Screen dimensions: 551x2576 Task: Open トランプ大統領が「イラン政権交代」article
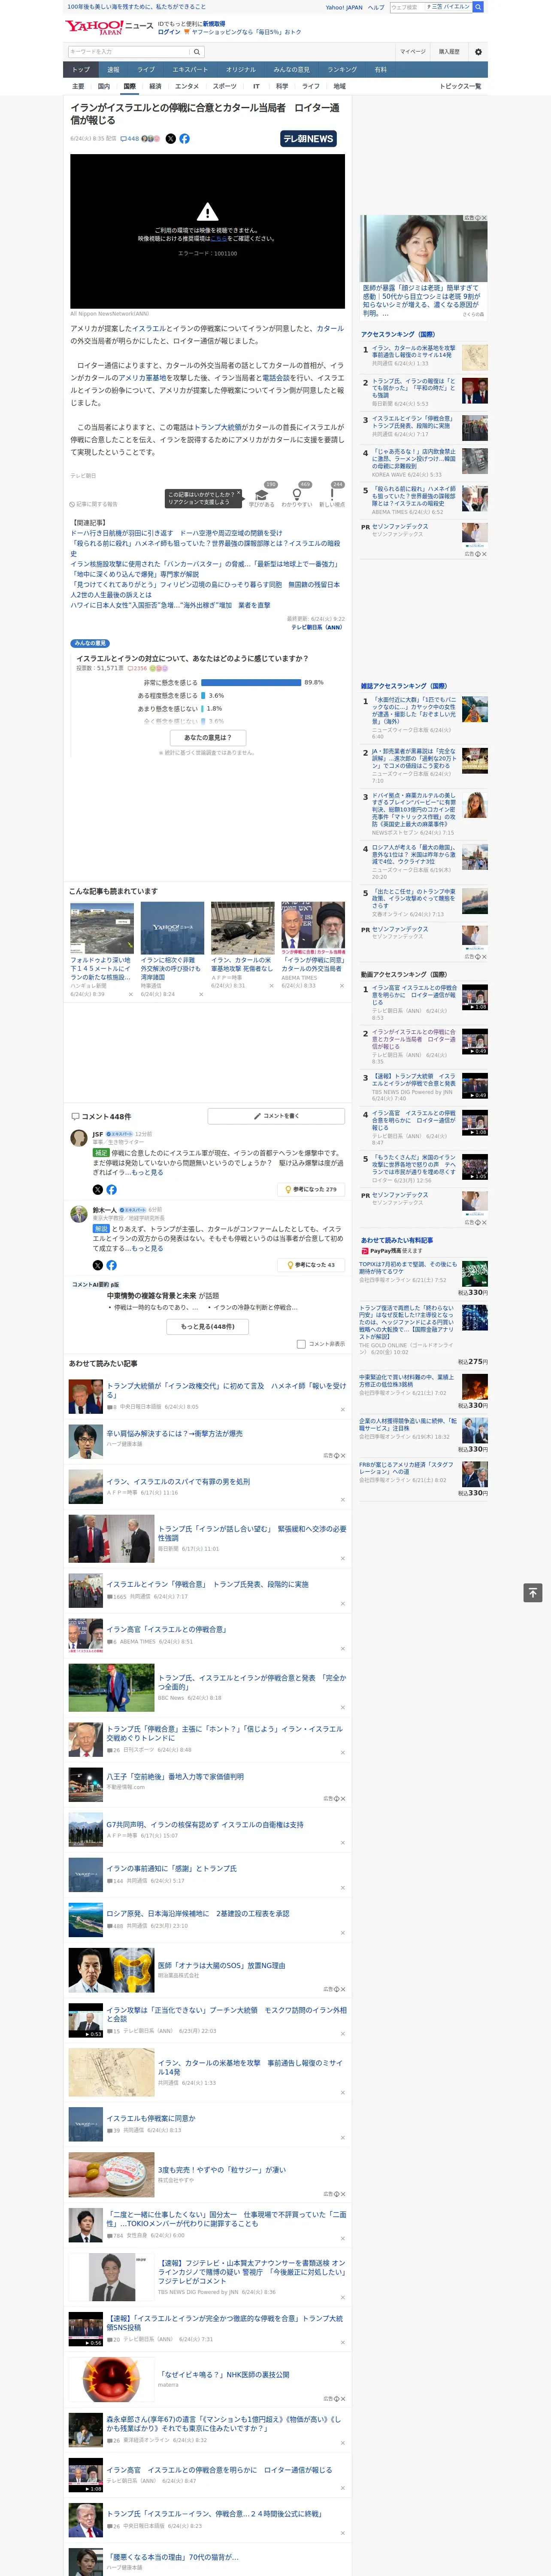[226, 1390]
